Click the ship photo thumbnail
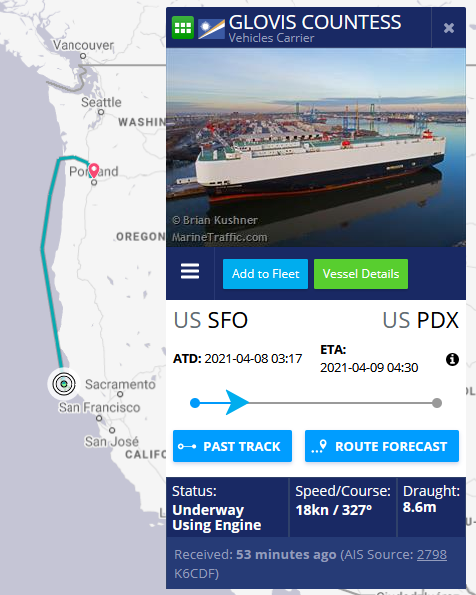Viewport: 476px width, 595px height. click(316, 147)
